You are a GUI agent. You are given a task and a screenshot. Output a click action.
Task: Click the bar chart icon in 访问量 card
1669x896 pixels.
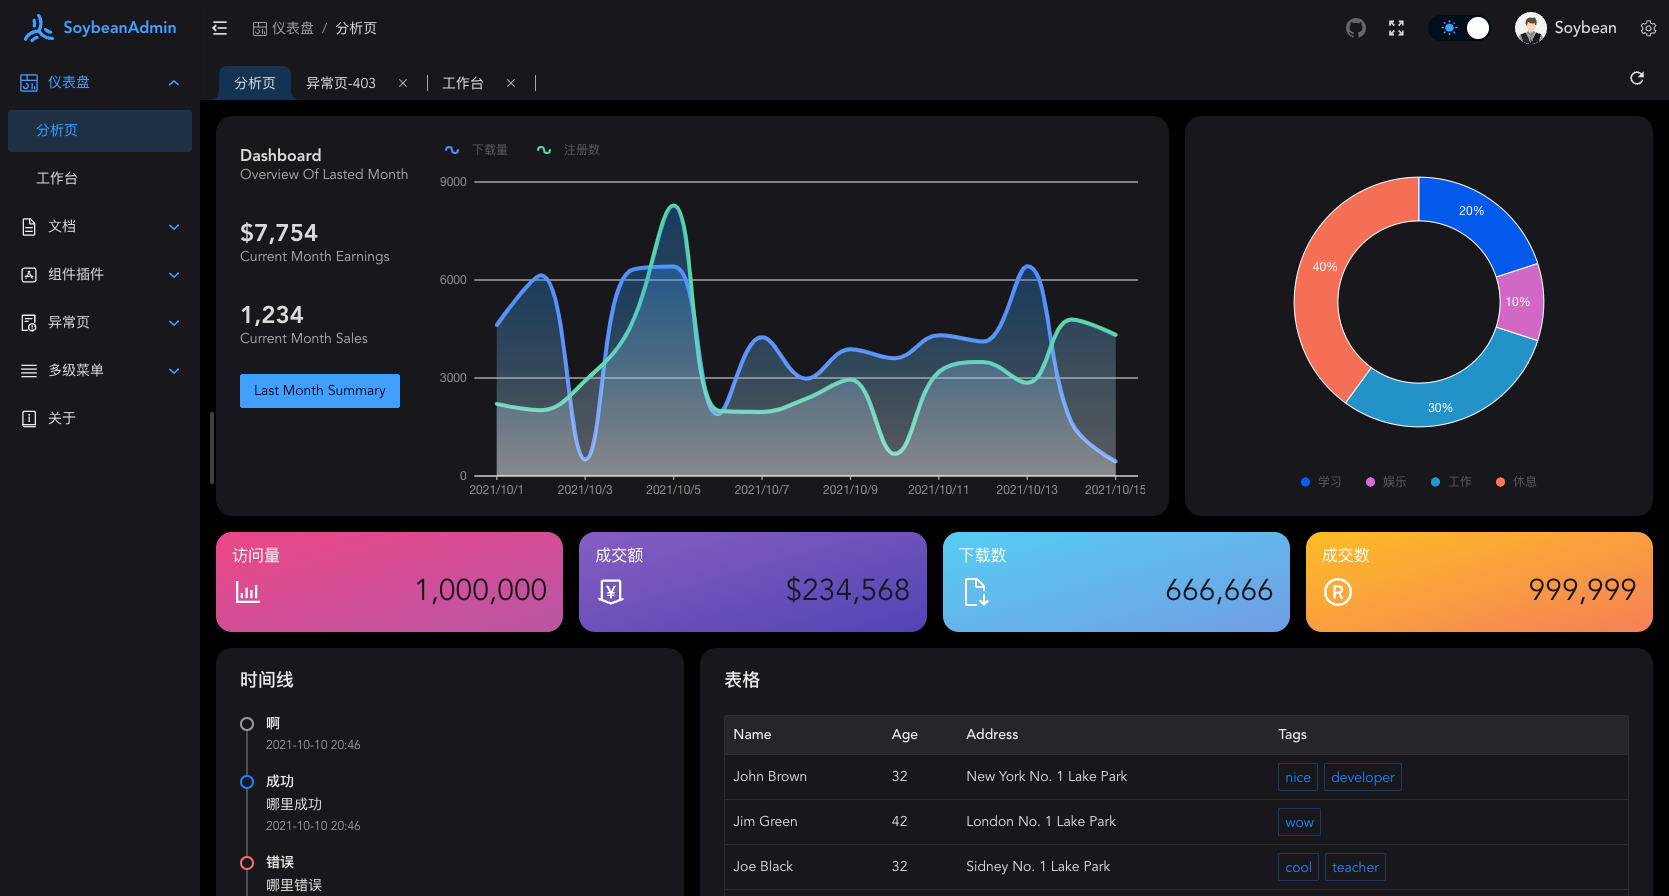click(x=248, y=592)
